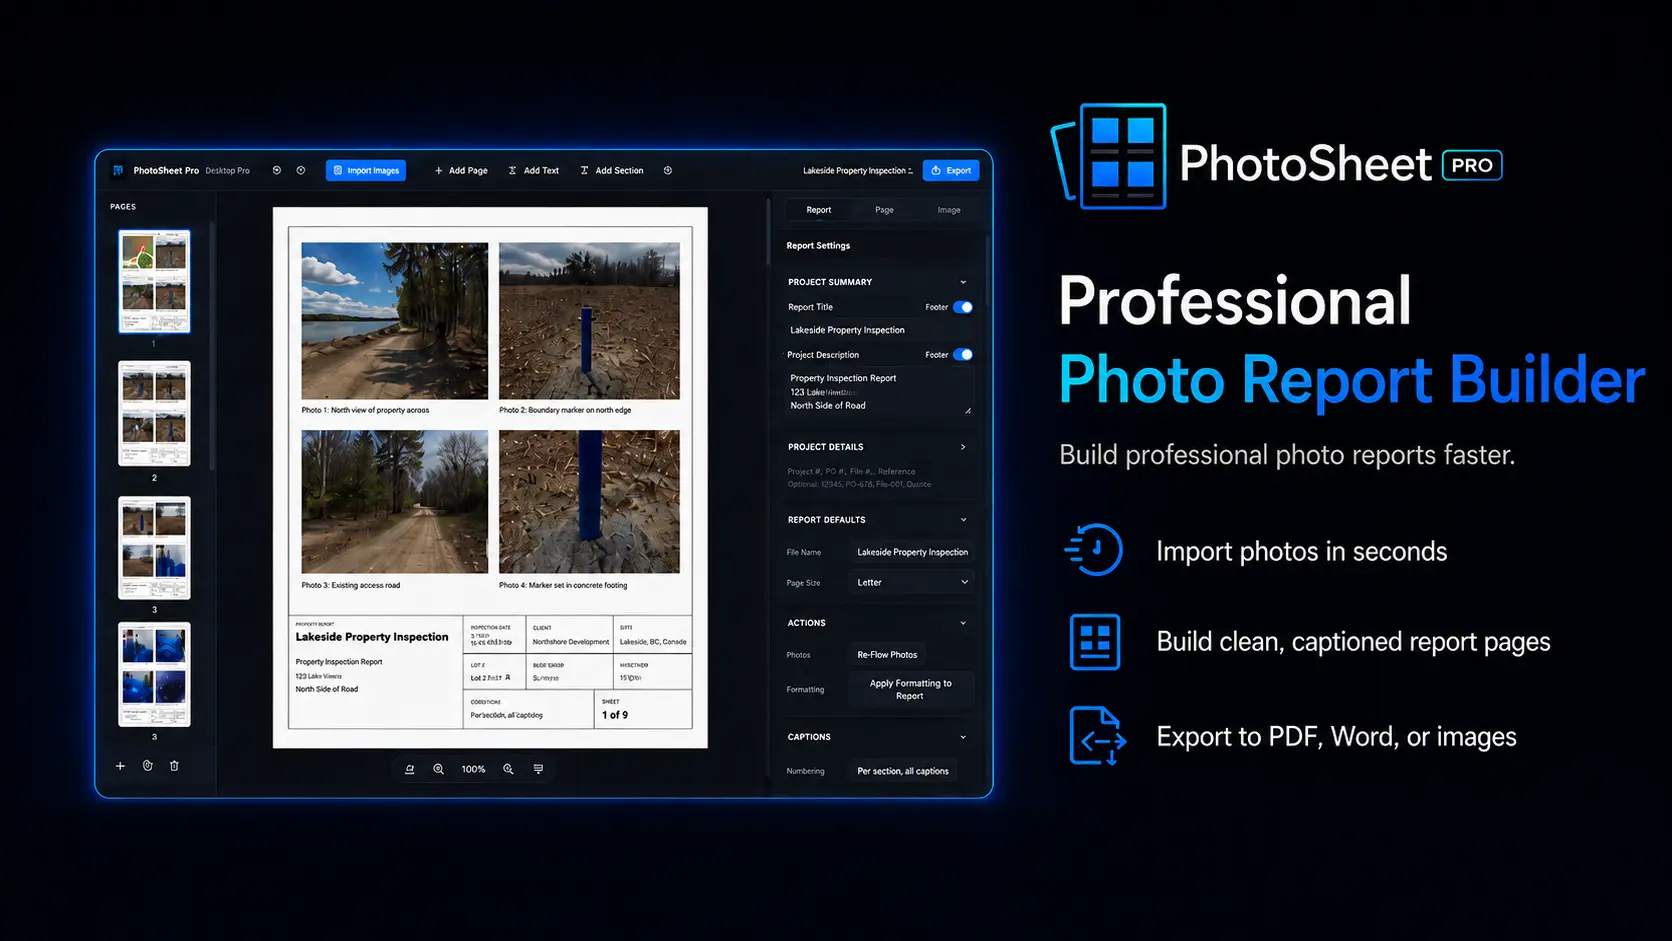Click caption 'Photo 2: Boundary marker on north edge'

point(565,410)
